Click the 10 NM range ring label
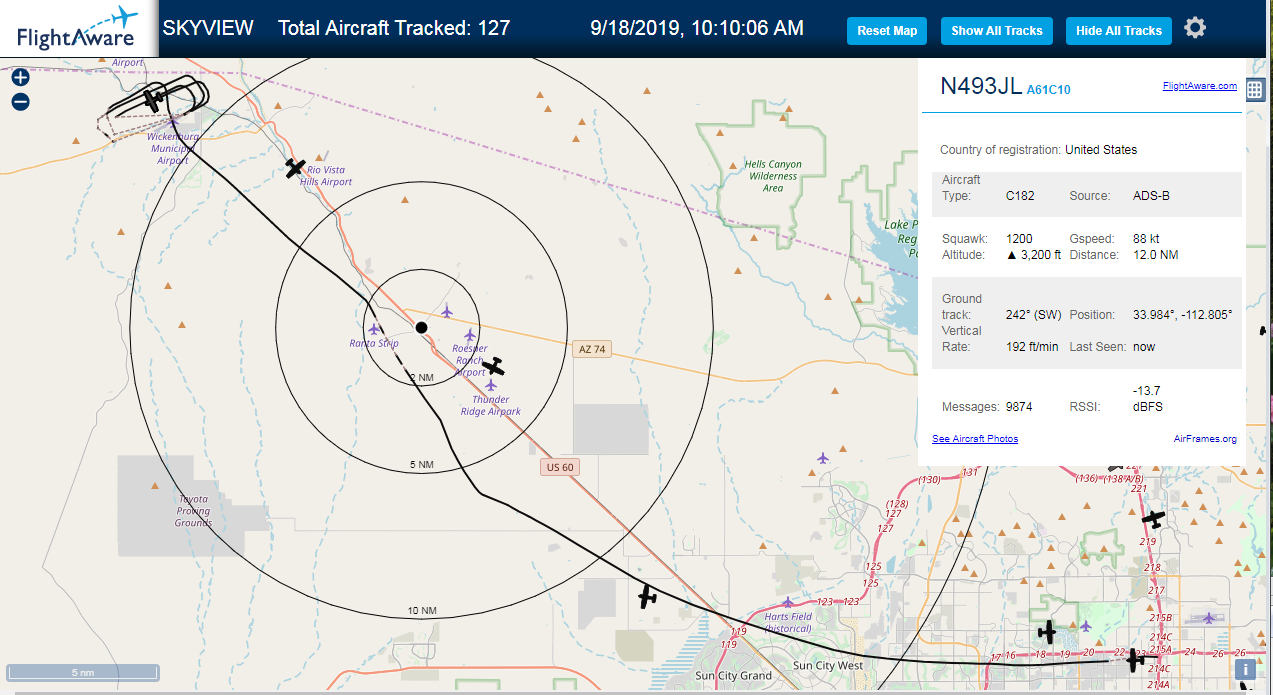The image size is (1273, 695). click(421, 611)
